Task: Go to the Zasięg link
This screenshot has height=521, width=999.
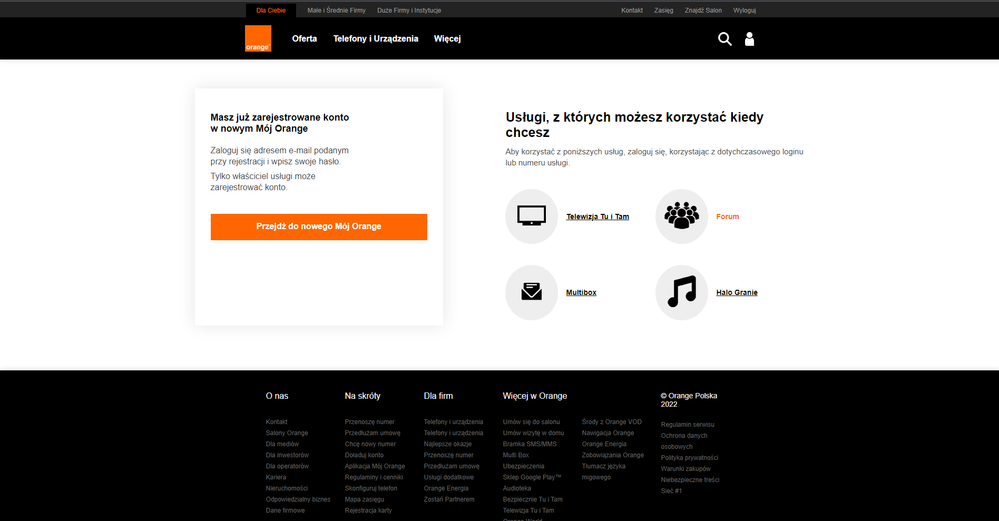Action: [x=663, y=9]
